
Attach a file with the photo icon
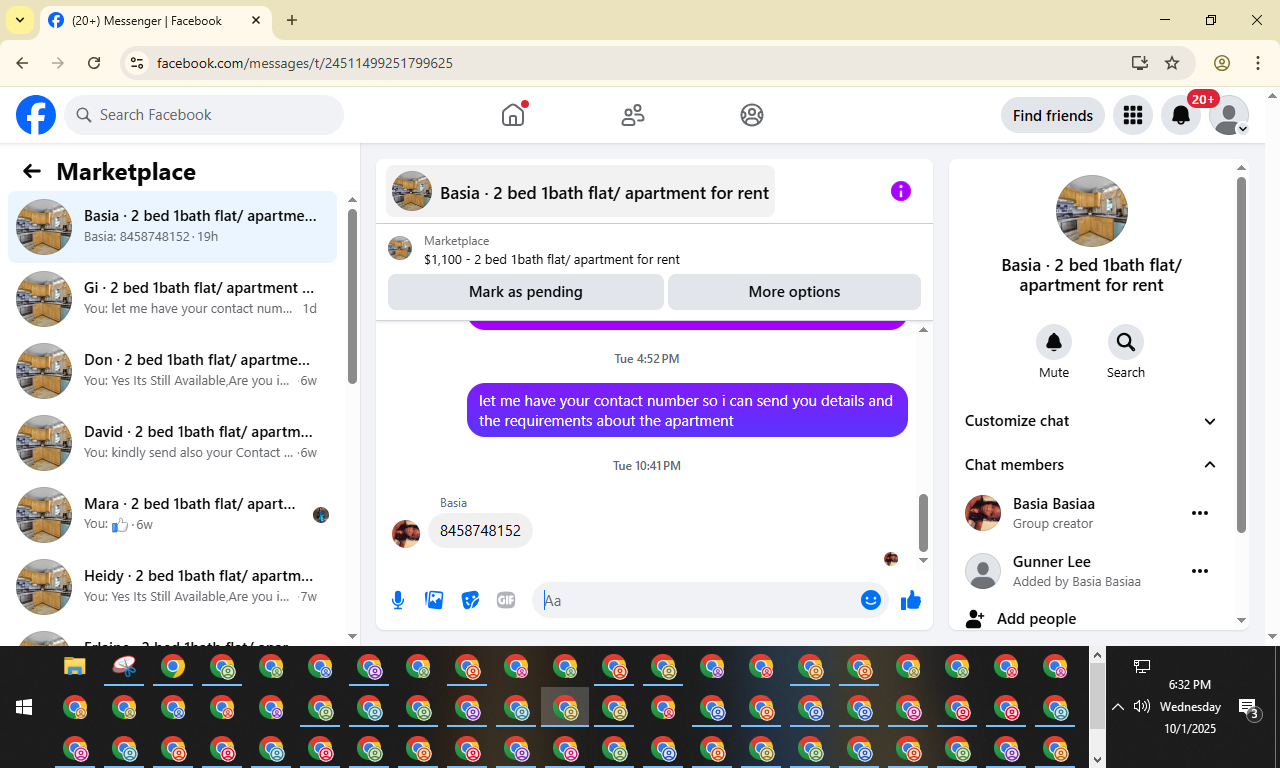click(x=434, y=600)
